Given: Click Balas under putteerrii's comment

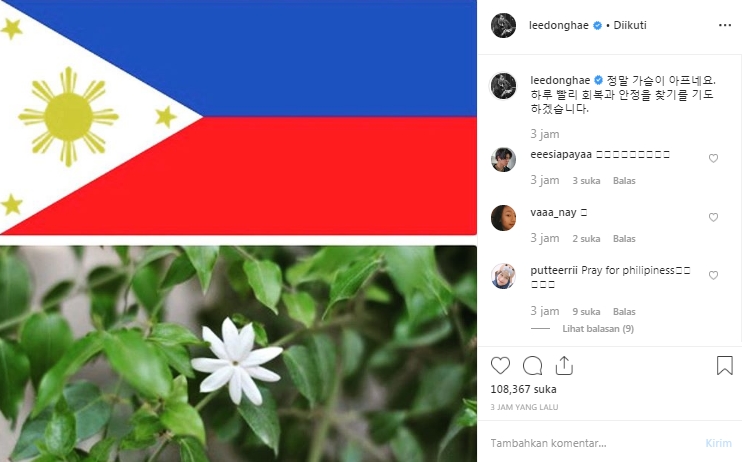Looking at the screenshot, I should [x=624, y=311].
